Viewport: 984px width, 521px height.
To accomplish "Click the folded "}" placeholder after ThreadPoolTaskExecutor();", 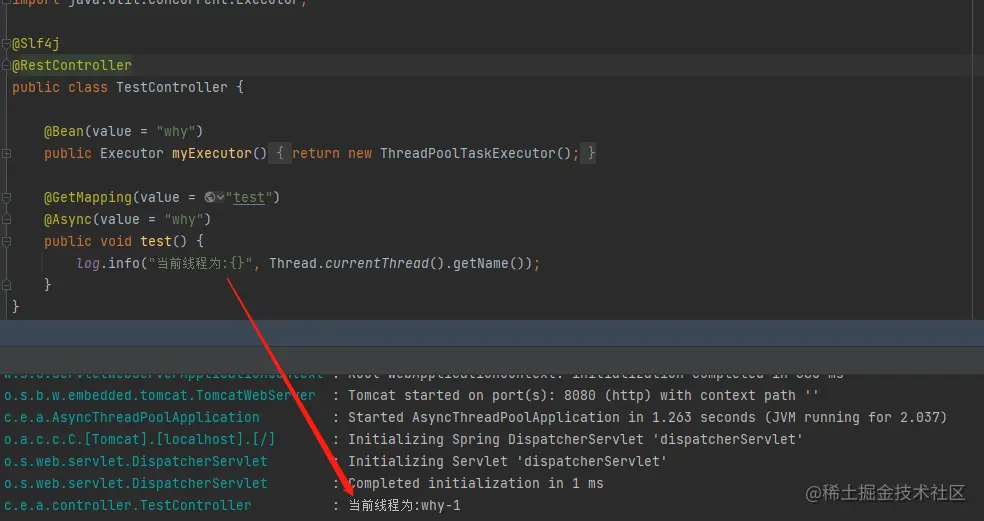I will (x=589, y=153).
